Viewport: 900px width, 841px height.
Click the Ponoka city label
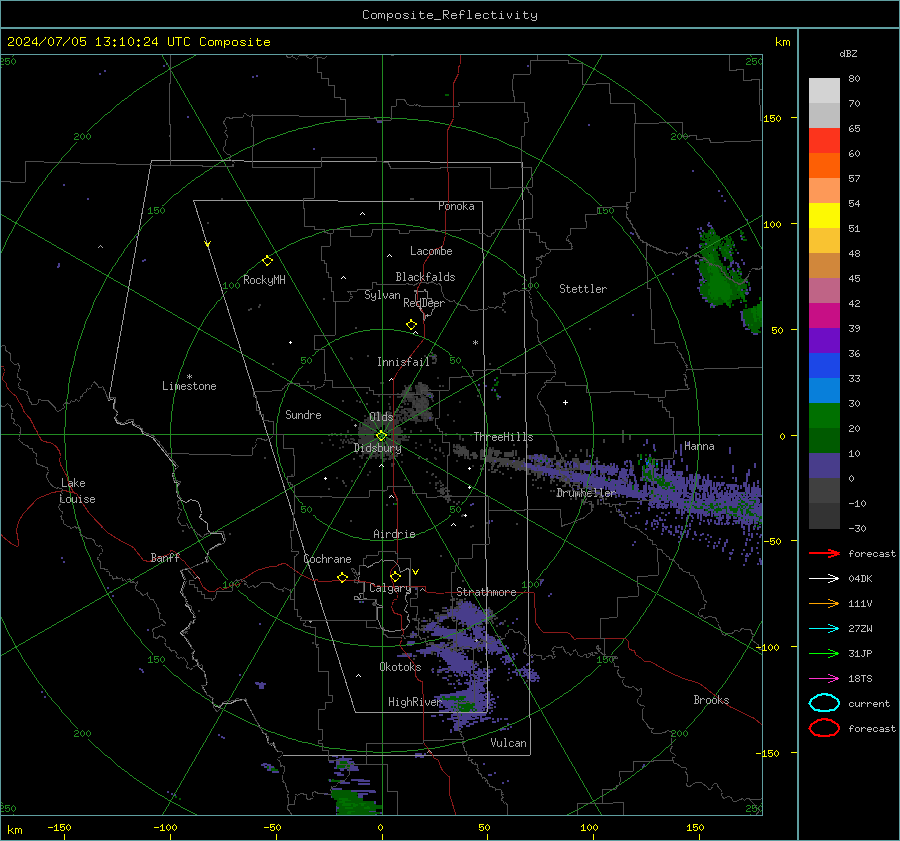456,206
